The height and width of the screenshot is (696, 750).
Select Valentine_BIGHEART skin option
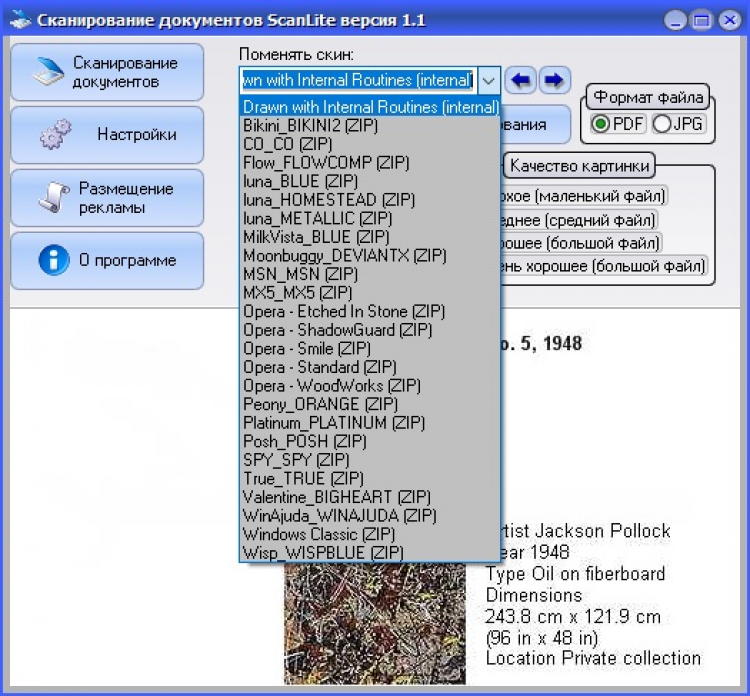pyautogui.click(x=337, y=497)
